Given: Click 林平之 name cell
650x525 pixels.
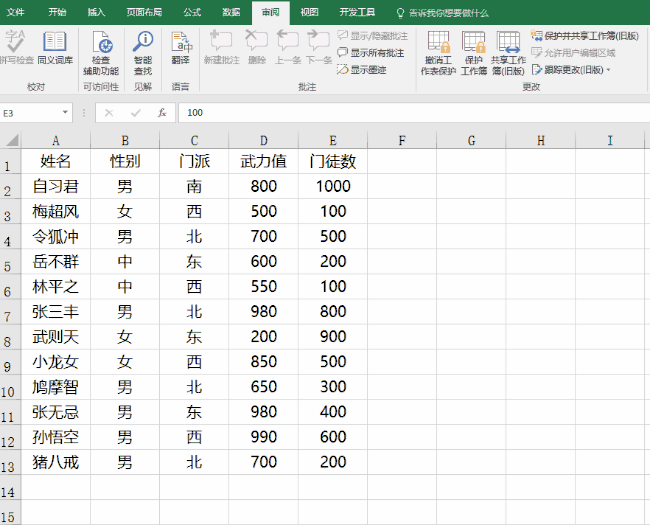Looking at the screenshot, I should point(56,287).
